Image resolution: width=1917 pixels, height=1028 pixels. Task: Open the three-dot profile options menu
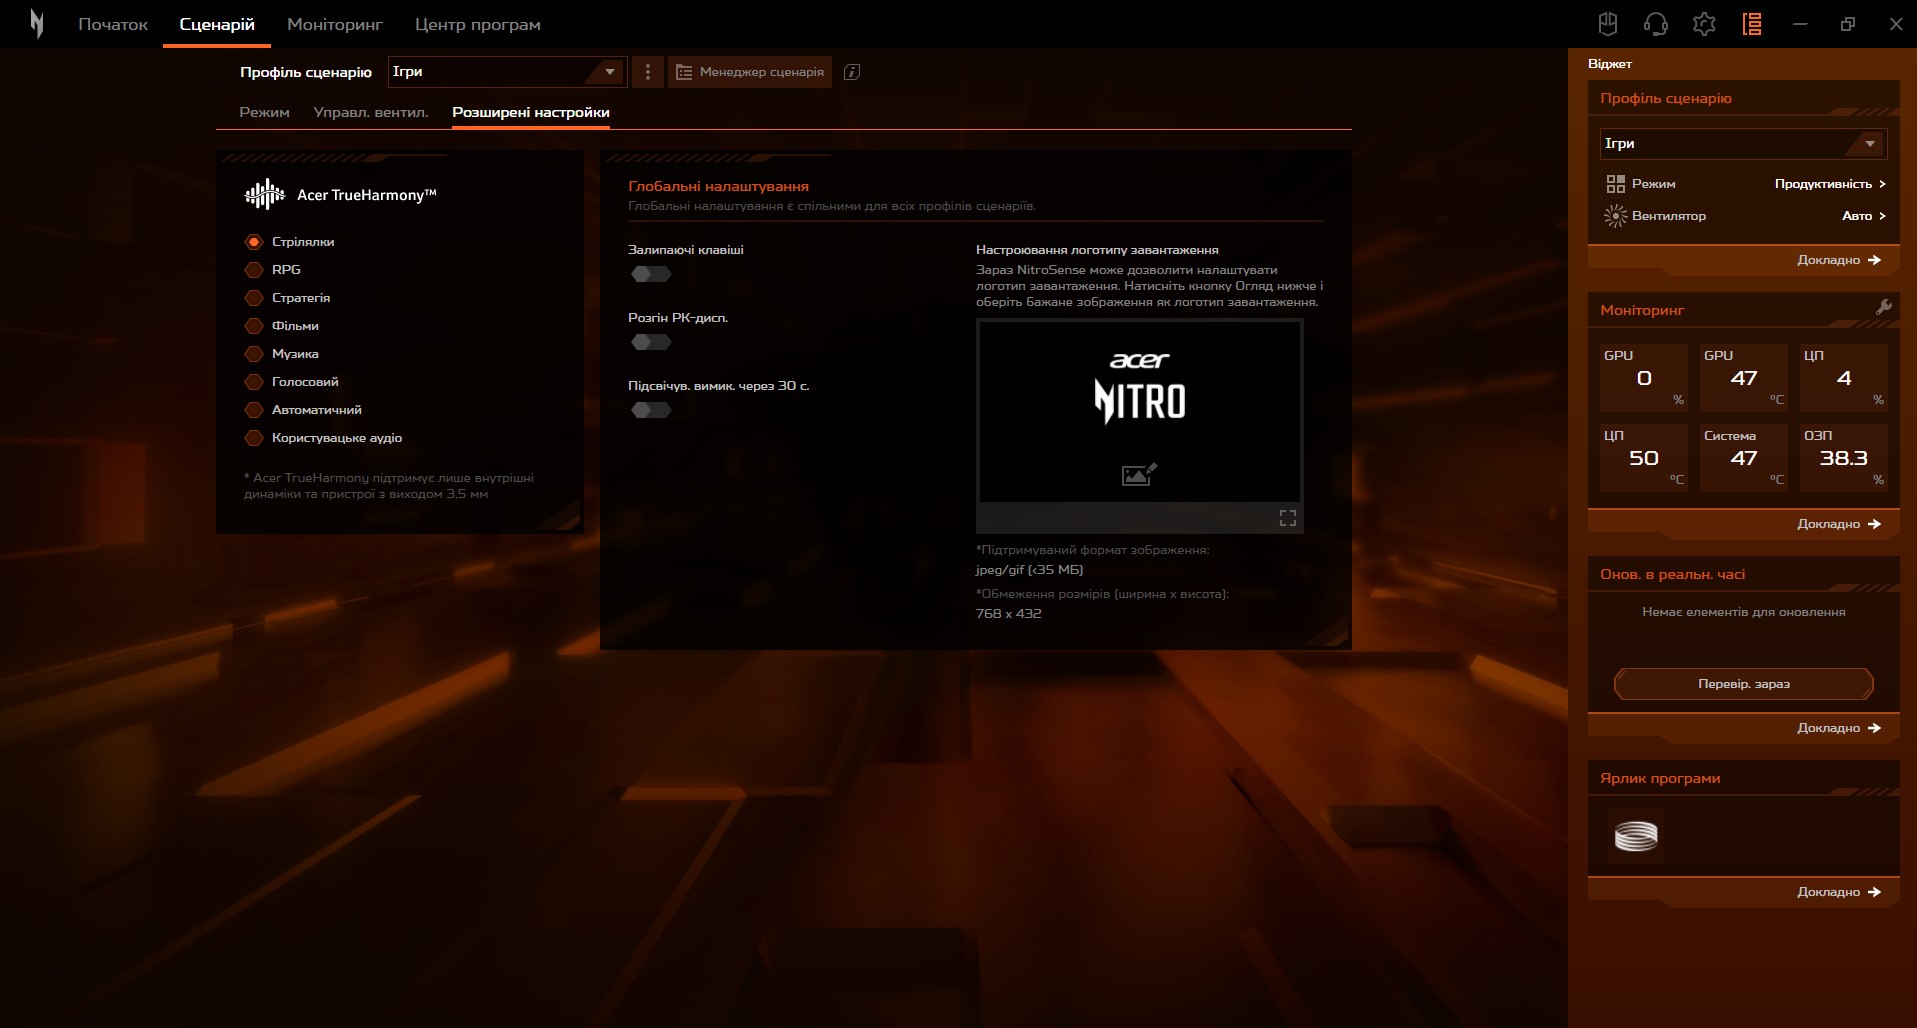click(648, 72)
